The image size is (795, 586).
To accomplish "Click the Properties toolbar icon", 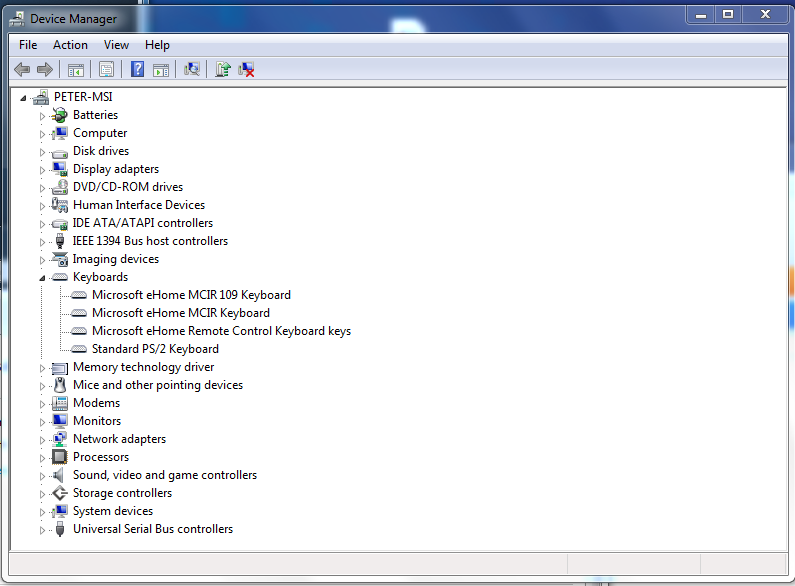I will 106,69.
